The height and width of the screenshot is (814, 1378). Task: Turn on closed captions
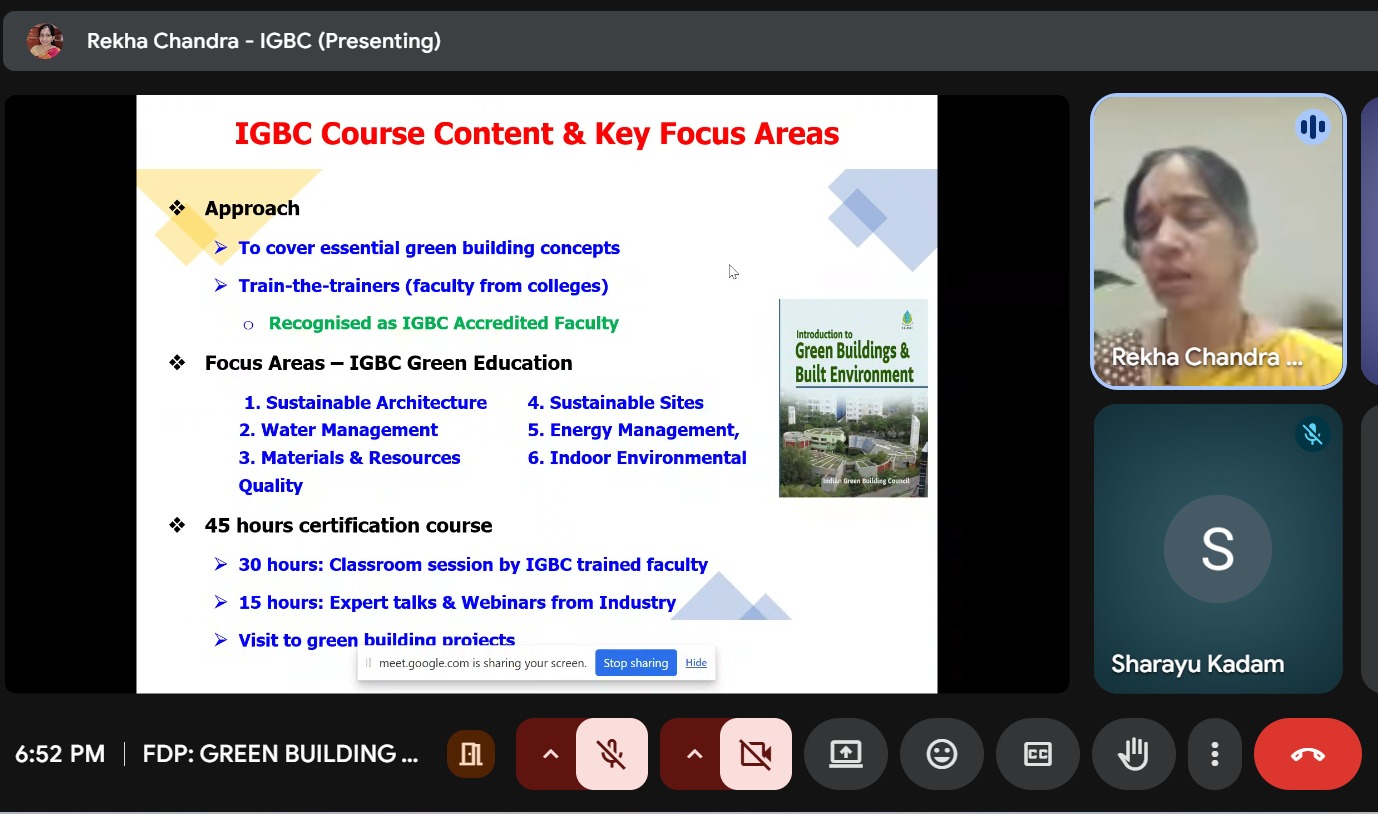pyautogui.click(x=1038, y=754)
